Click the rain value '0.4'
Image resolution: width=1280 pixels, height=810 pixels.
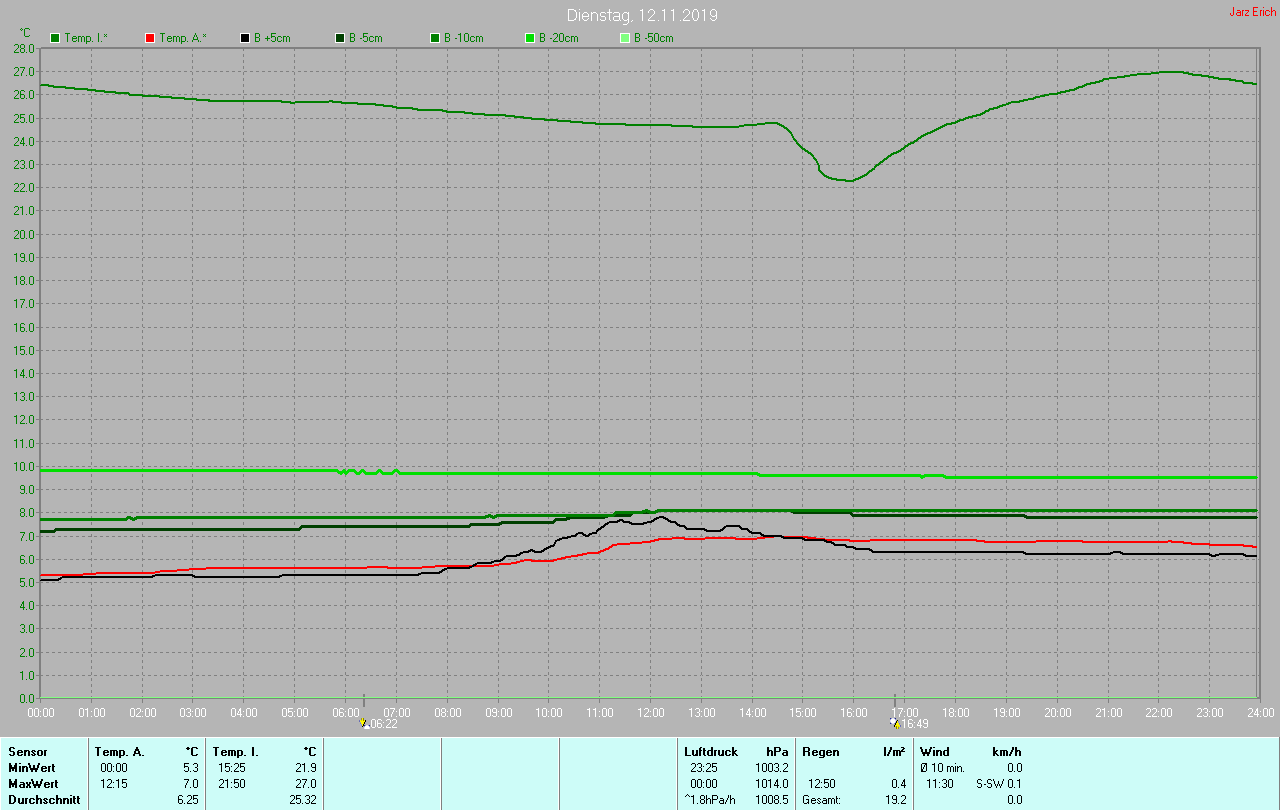[898, 783]
